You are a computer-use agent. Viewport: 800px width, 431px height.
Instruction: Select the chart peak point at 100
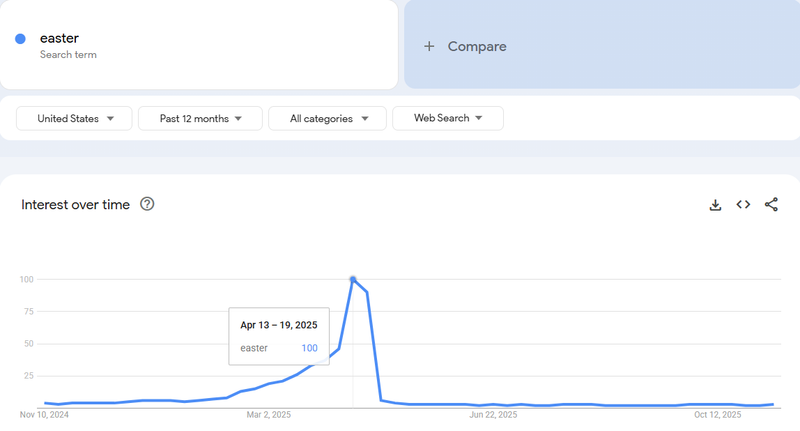353,279
